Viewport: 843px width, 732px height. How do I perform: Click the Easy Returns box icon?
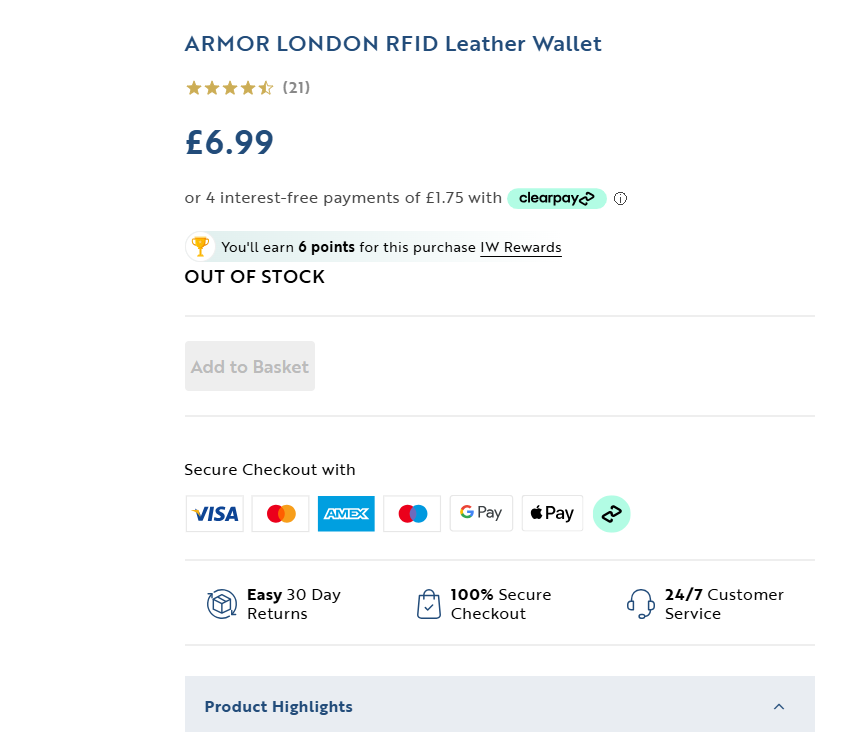coord(222,604)
